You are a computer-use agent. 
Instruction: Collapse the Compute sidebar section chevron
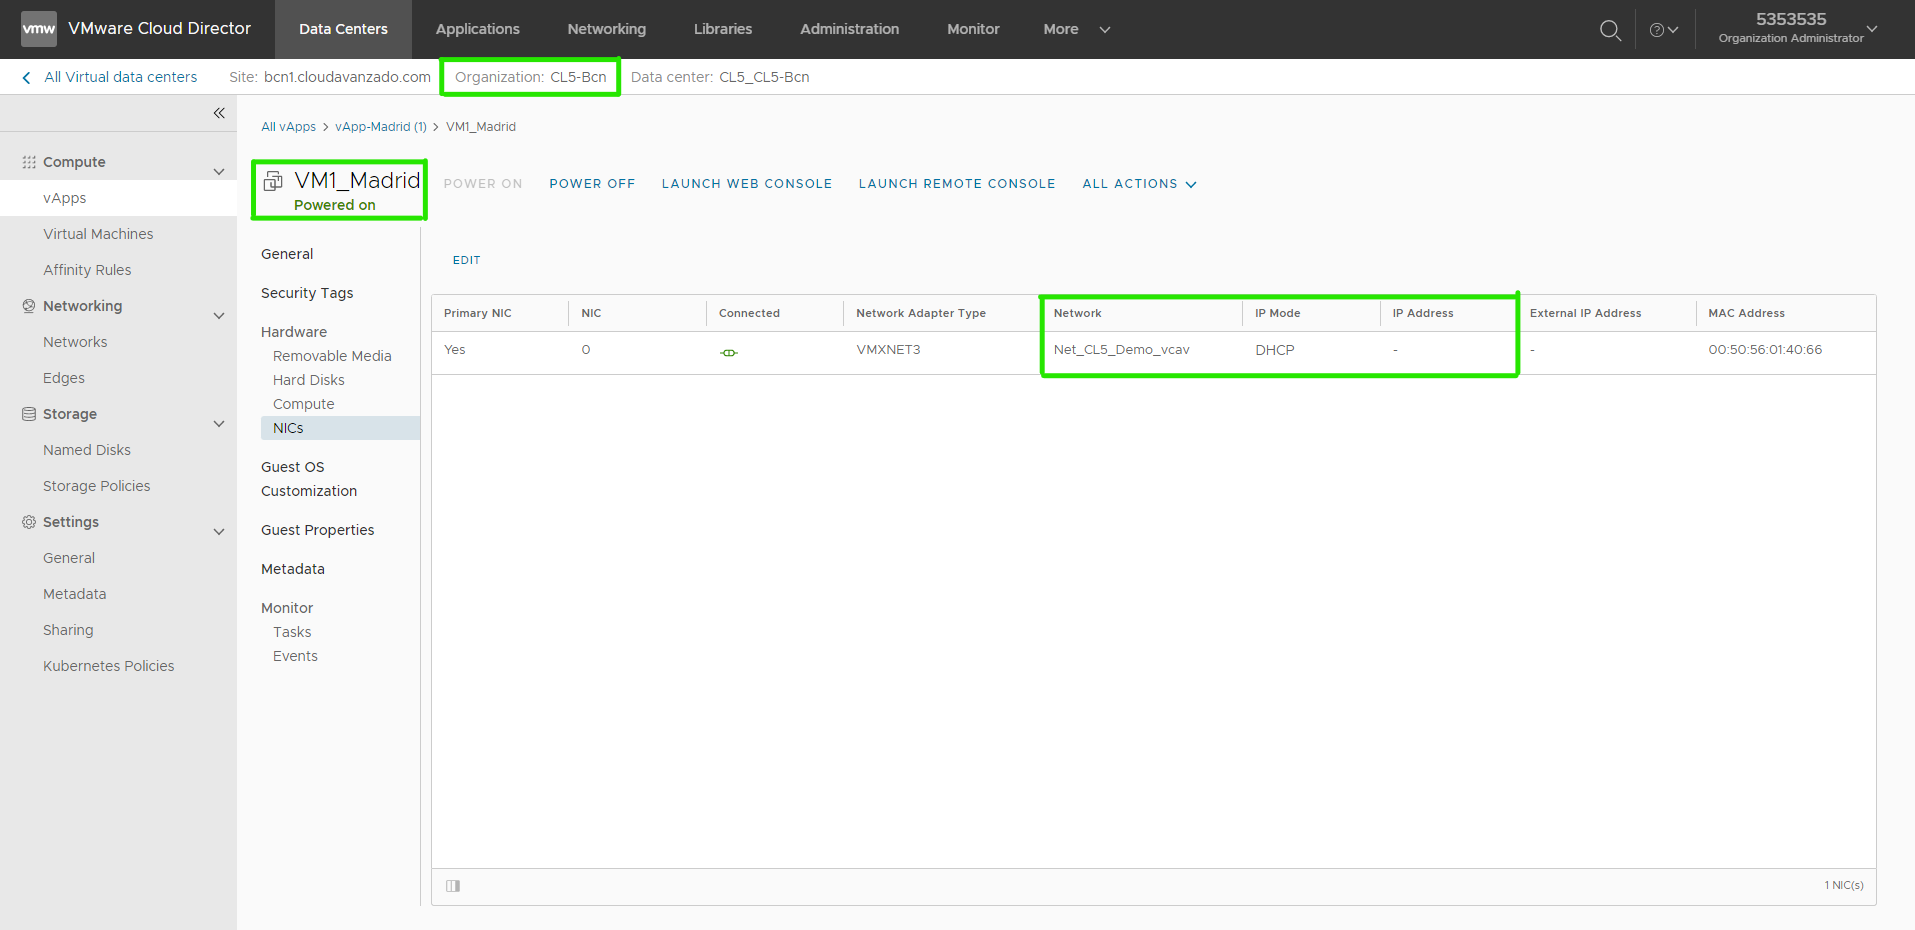click(219, 172)
